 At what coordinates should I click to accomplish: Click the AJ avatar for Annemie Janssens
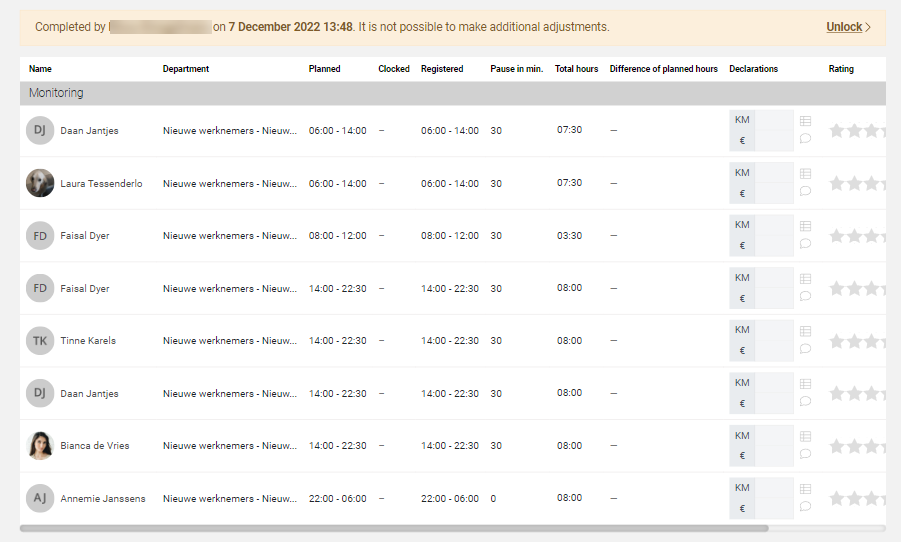click(40, 498)
